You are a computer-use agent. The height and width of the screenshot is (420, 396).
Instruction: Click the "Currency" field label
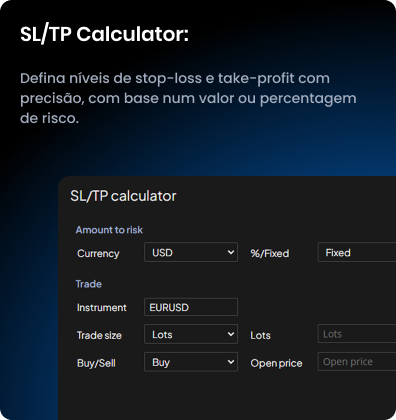(x=98, y=253)
